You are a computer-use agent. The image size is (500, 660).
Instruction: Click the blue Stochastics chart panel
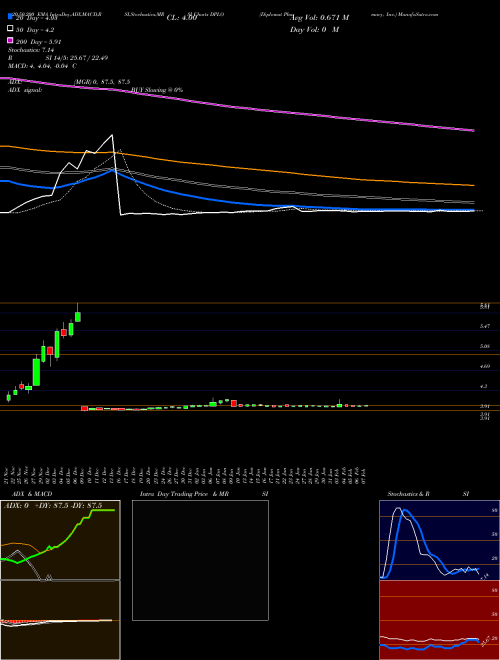coord(439,540)
